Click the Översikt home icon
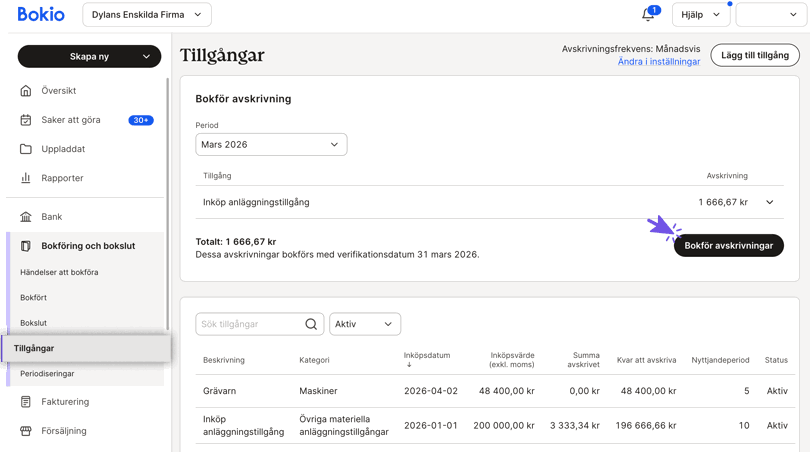Screen dimensions: 810x452 pyautogui.click(x=26, y=91)
